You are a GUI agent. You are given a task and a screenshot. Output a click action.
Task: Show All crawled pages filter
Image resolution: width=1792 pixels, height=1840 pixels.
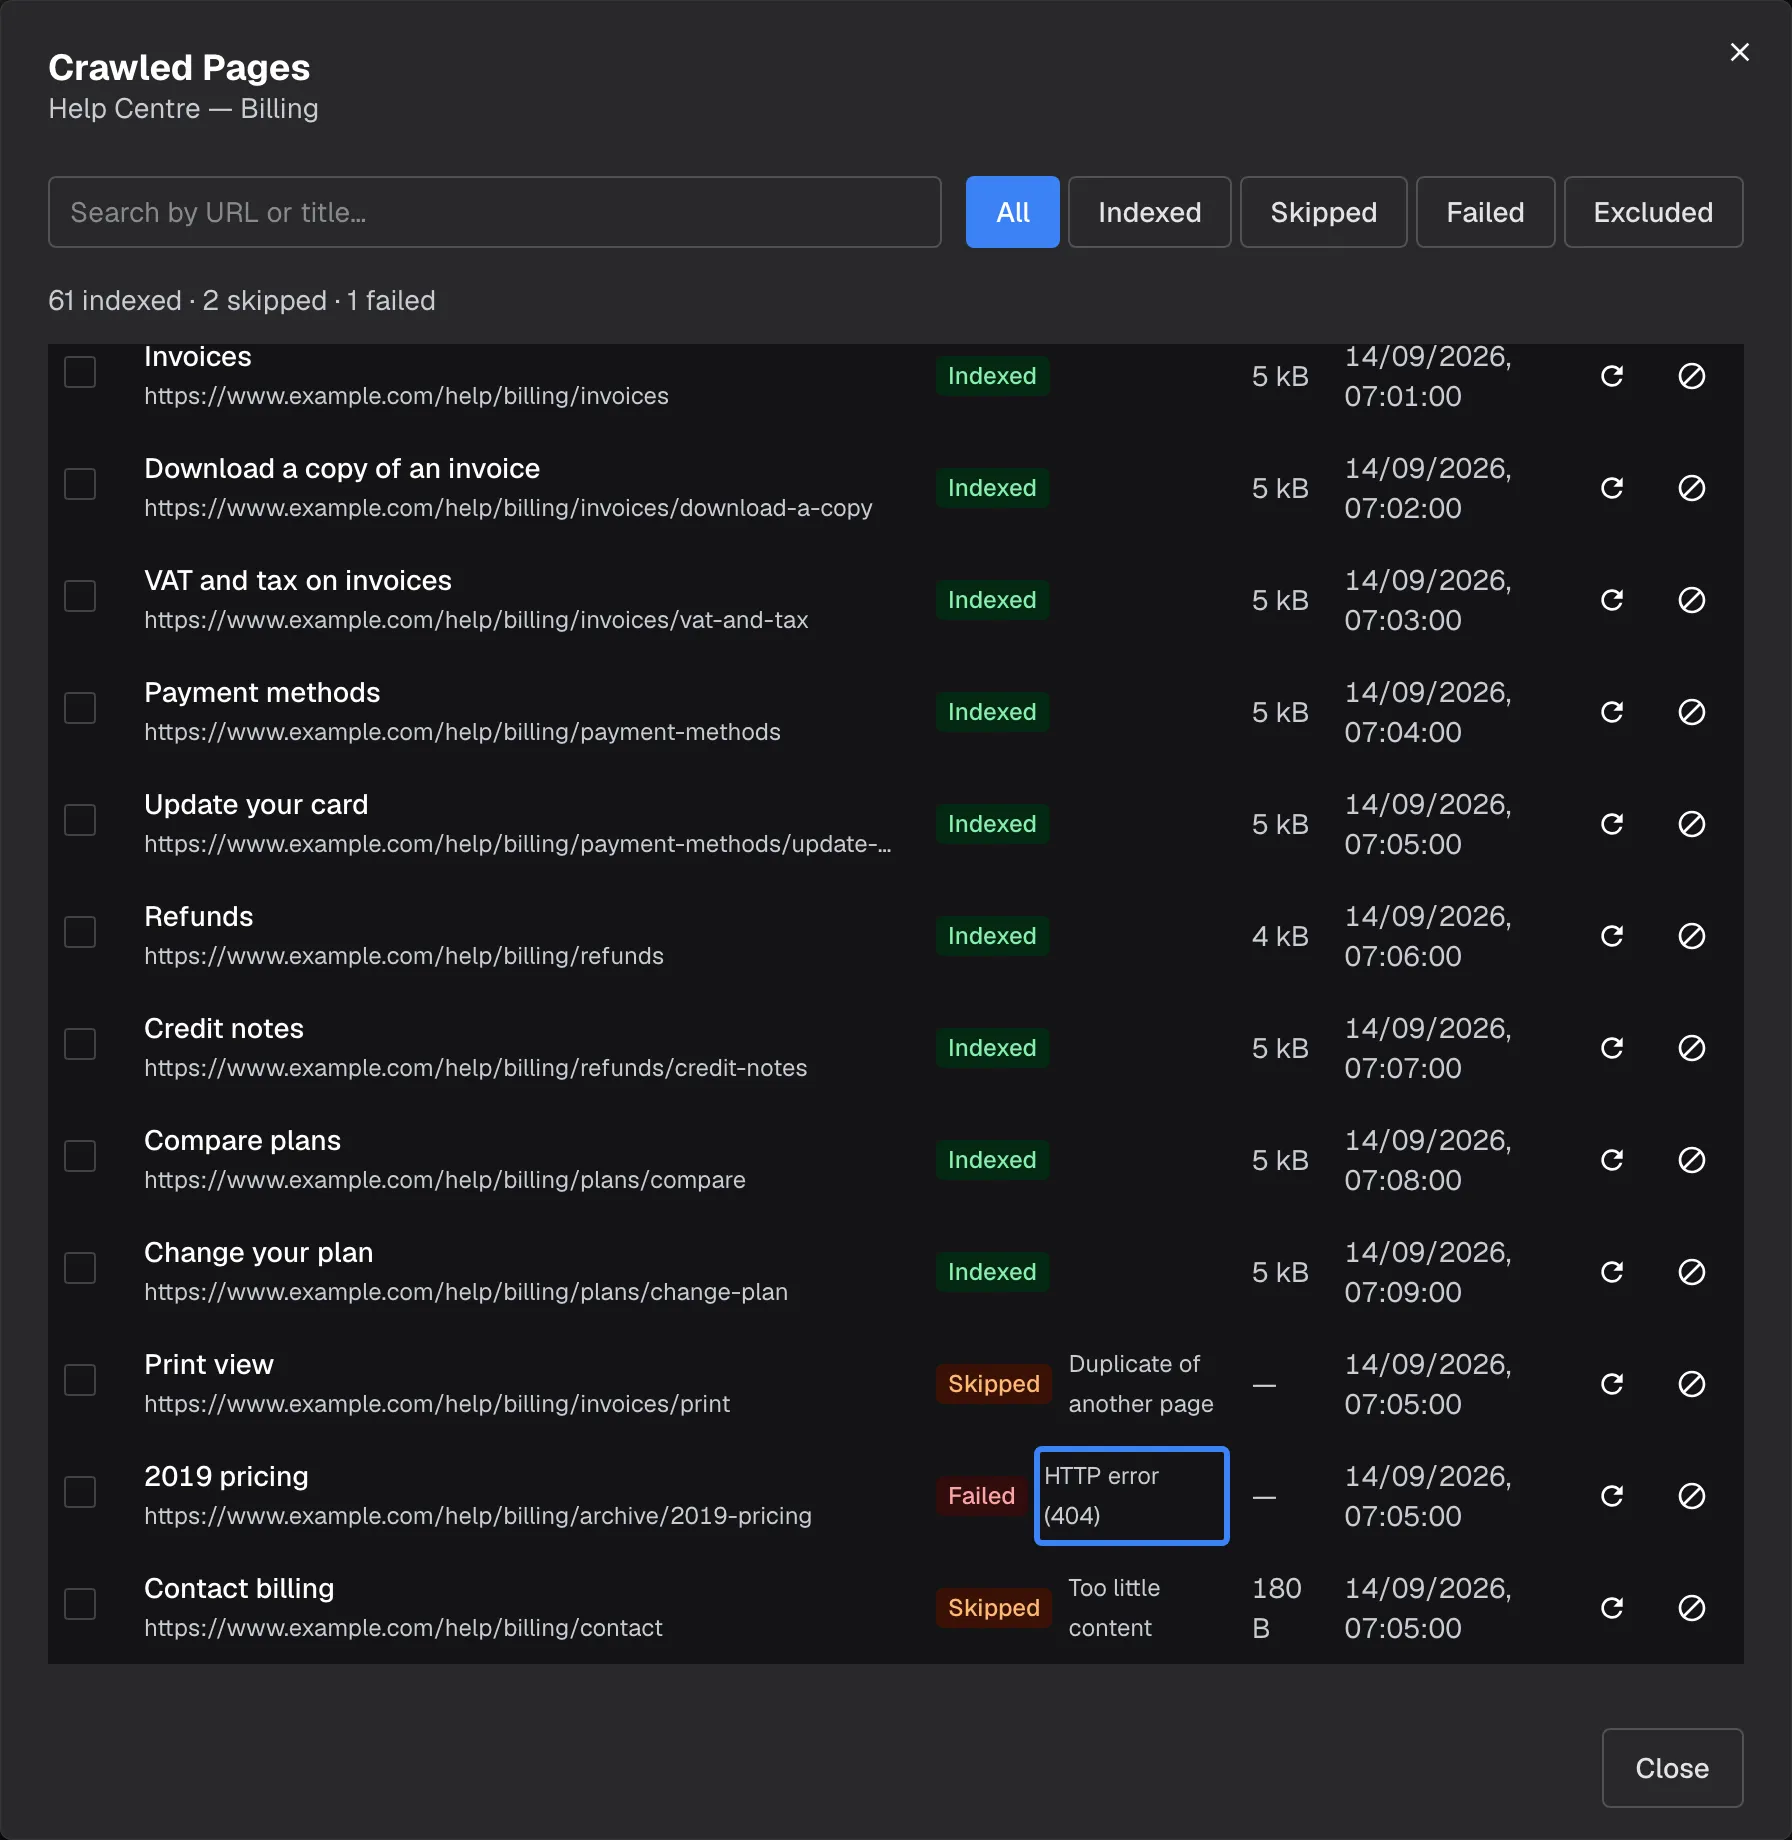[1012, 212]
